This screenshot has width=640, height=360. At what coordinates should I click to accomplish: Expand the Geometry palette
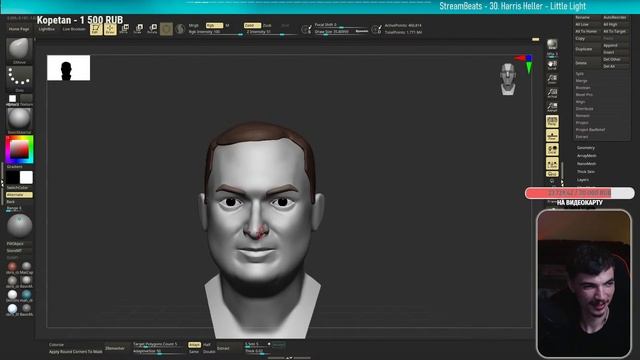pyautogui.click(x=586, y=148)
